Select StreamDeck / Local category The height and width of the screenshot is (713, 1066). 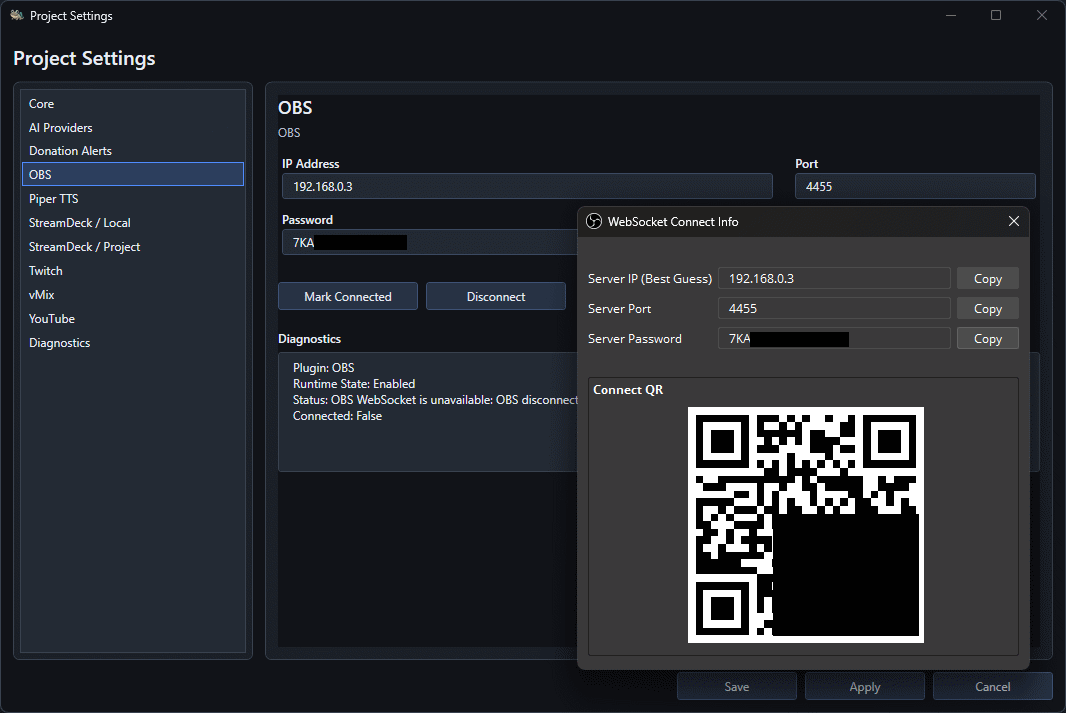click(x=133, y=223)
